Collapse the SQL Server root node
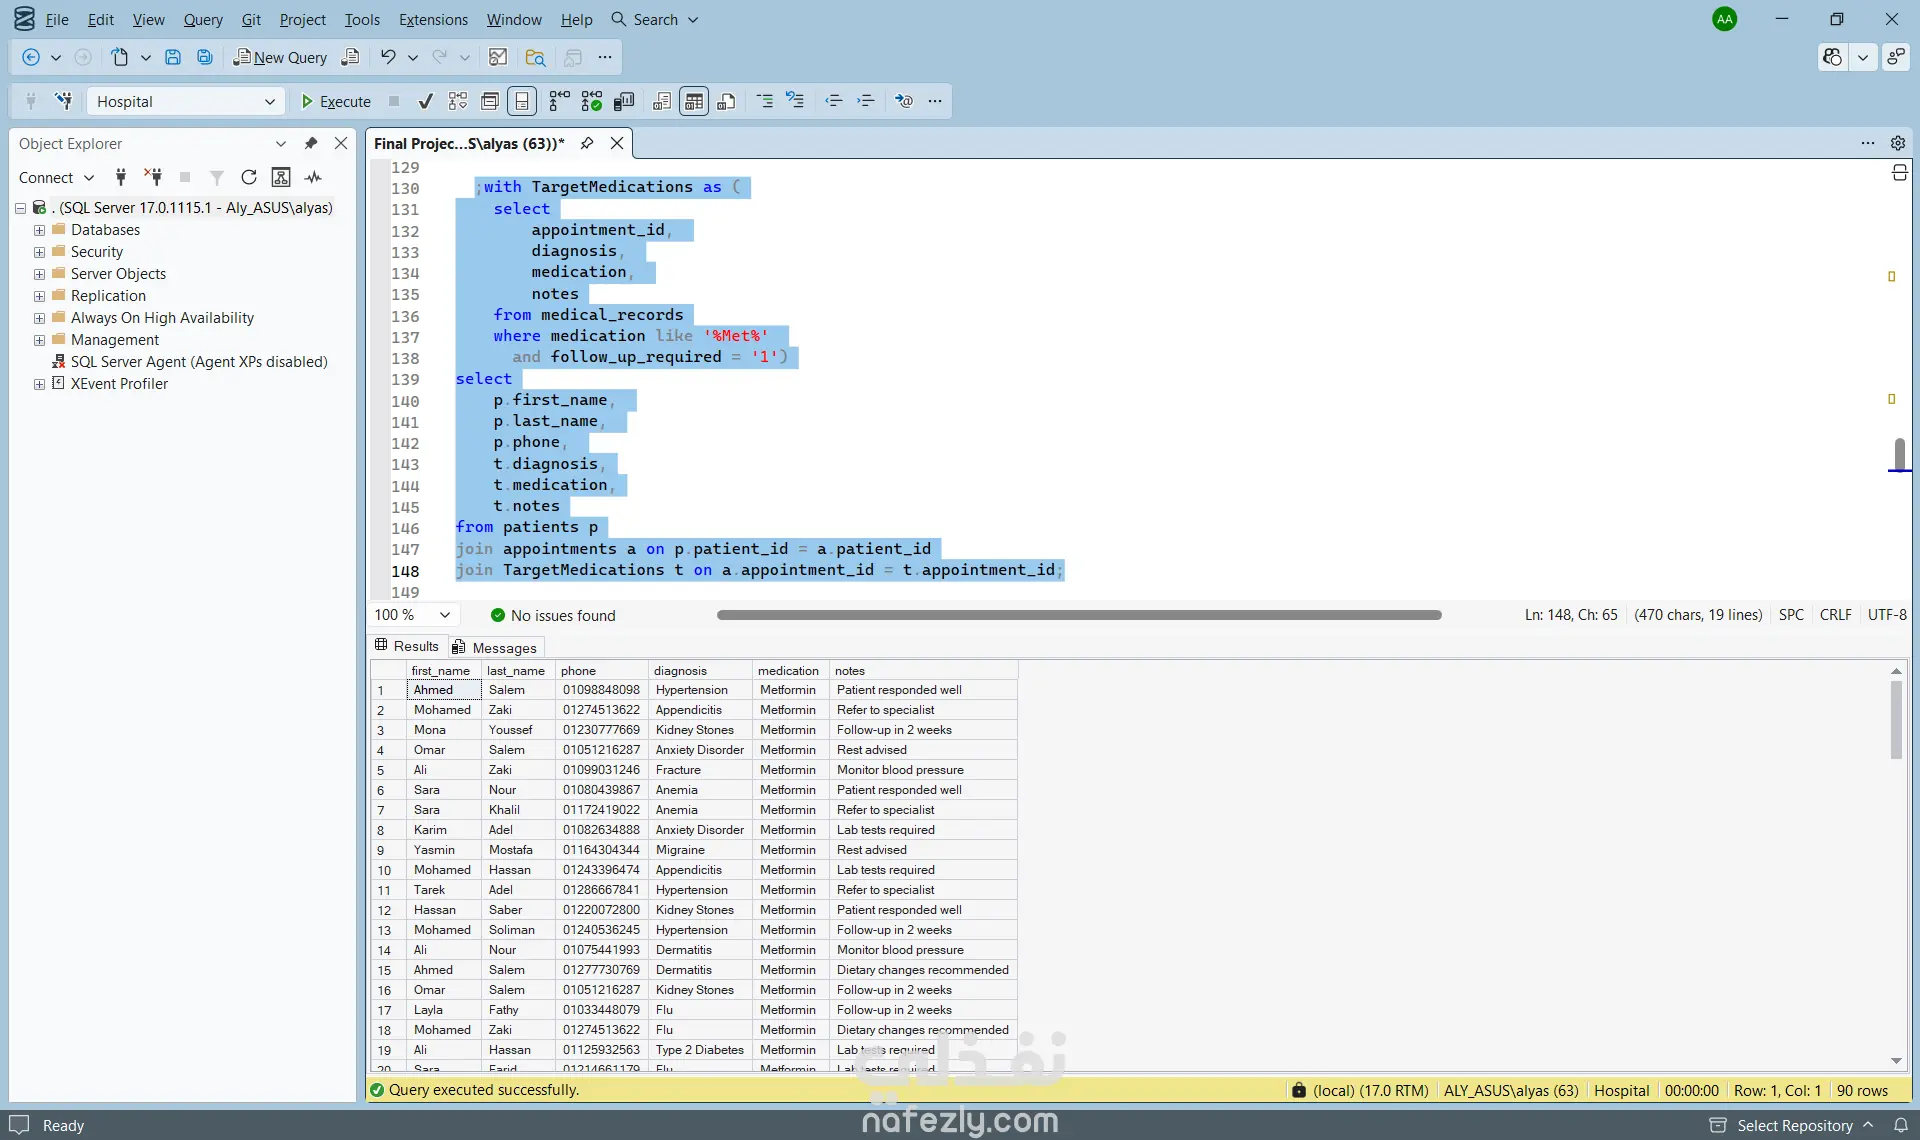Image resolution: width=1920 pixels, height=1140 pixels. 20,208
